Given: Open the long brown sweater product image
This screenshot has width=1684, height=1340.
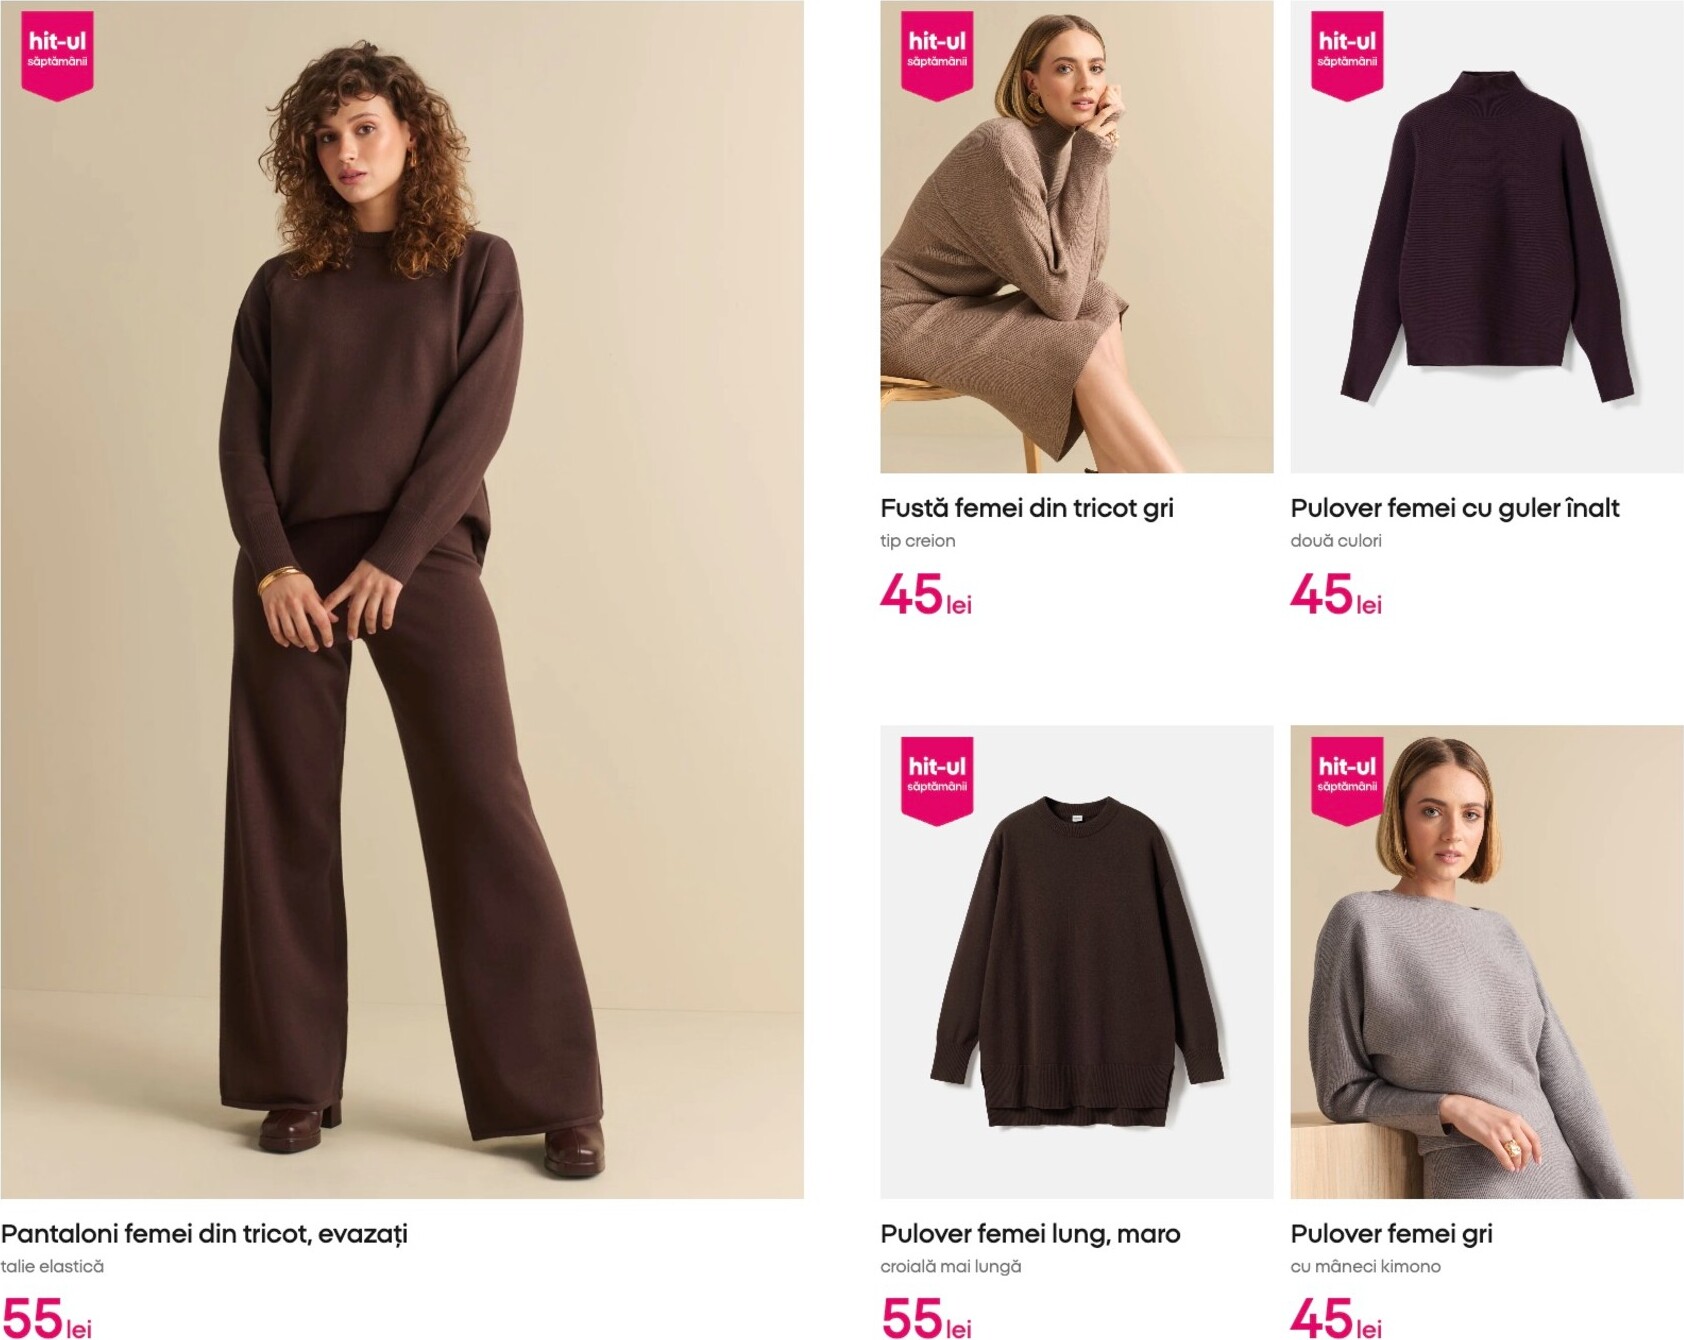Looking at the screenshot, I should pyautogui.click(x=1077, y=962).
